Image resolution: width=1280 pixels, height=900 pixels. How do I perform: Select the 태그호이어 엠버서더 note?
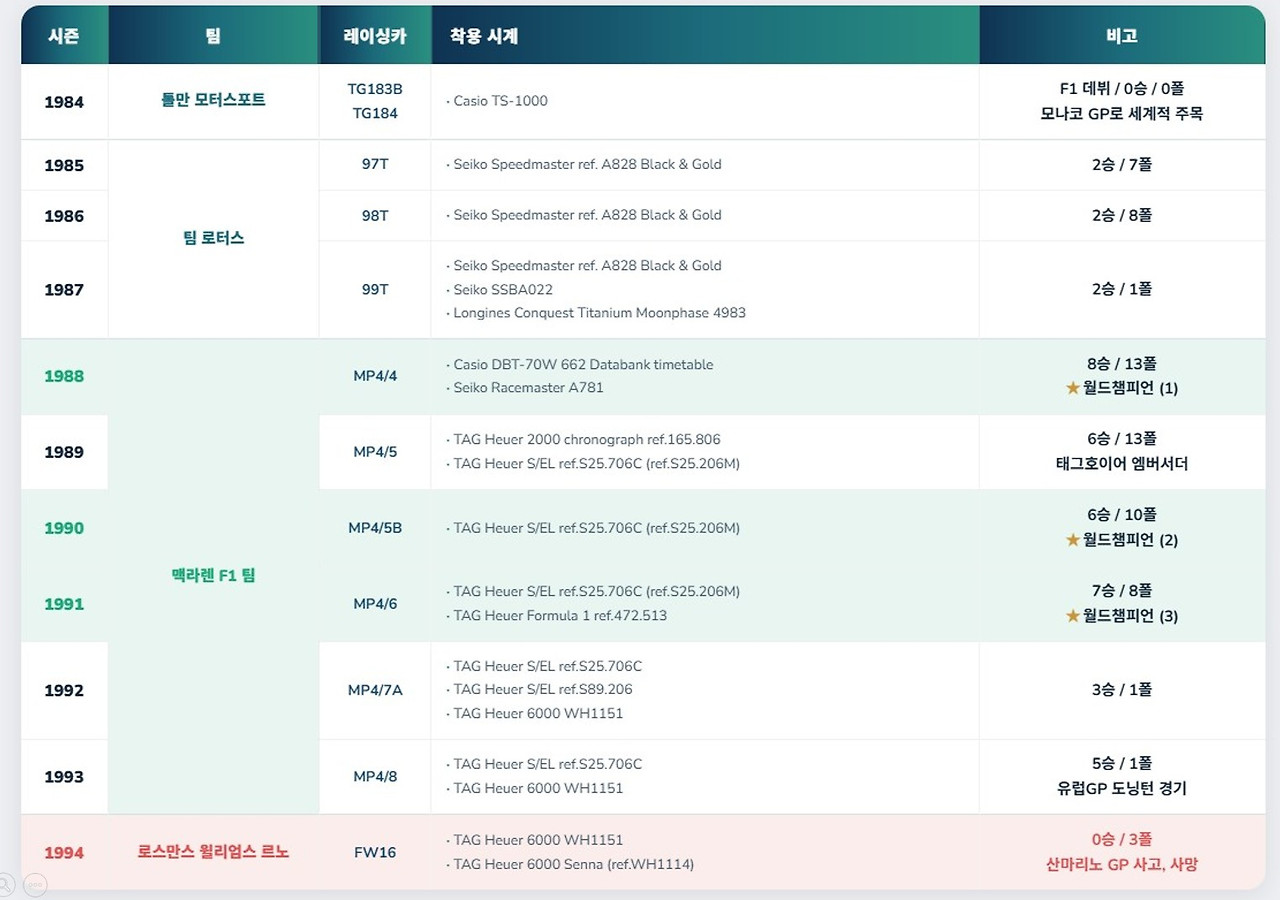[x=1122, y=464]
